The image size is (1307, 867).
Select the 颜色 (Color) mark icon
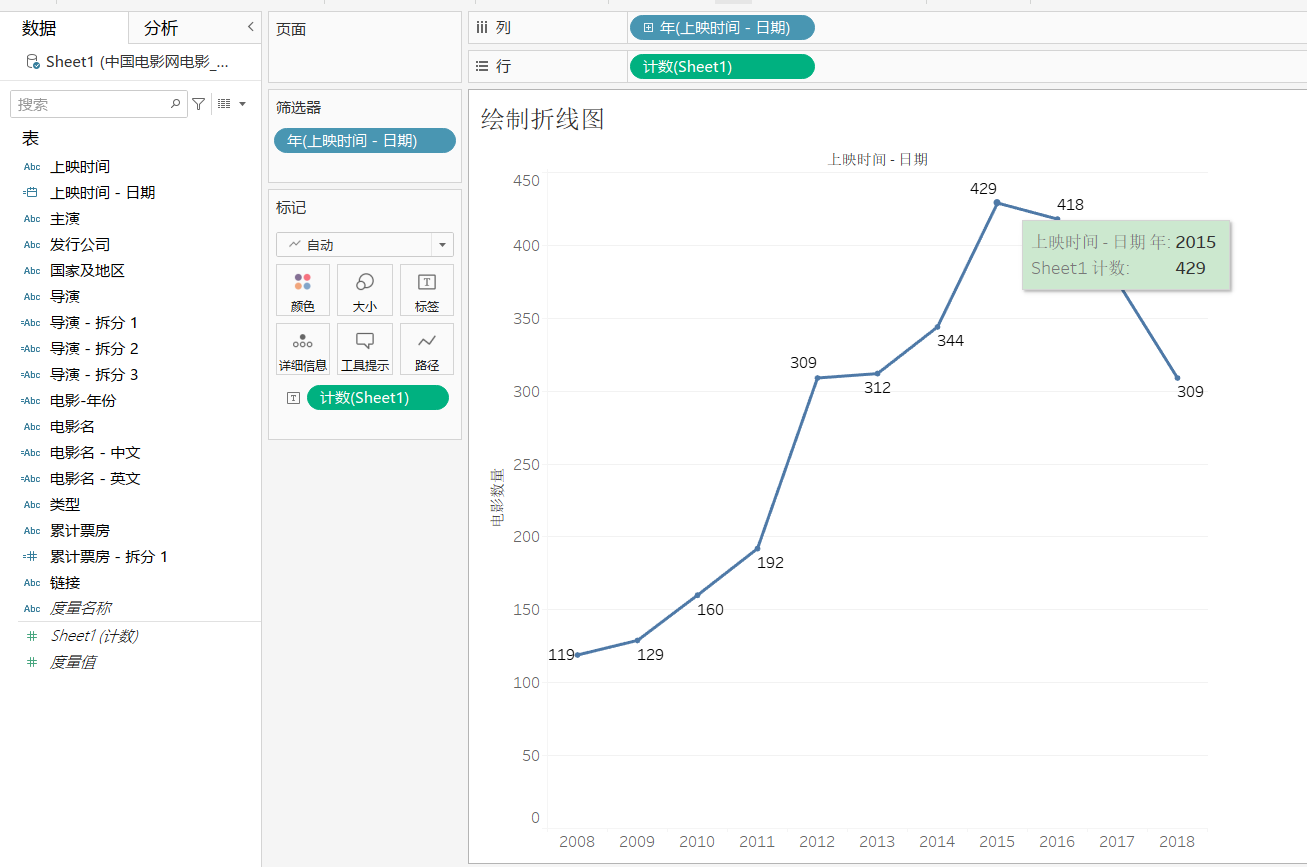pyautogui.click(x=303, y=290)
